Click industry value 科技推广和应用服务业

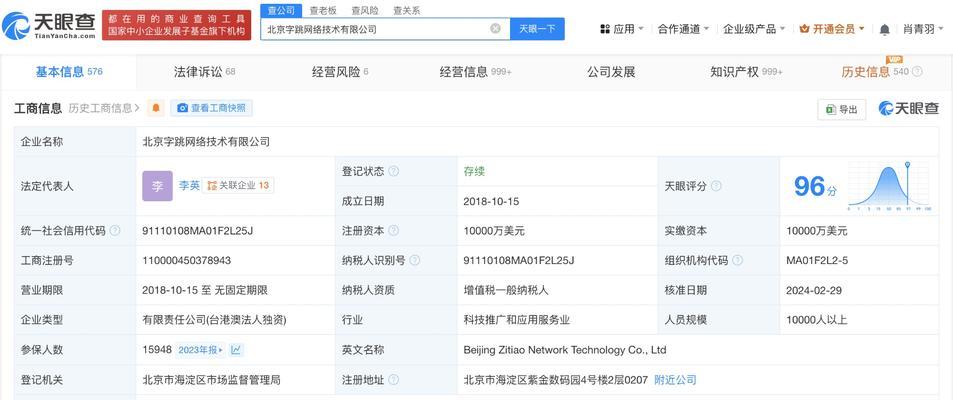(517, 320)
